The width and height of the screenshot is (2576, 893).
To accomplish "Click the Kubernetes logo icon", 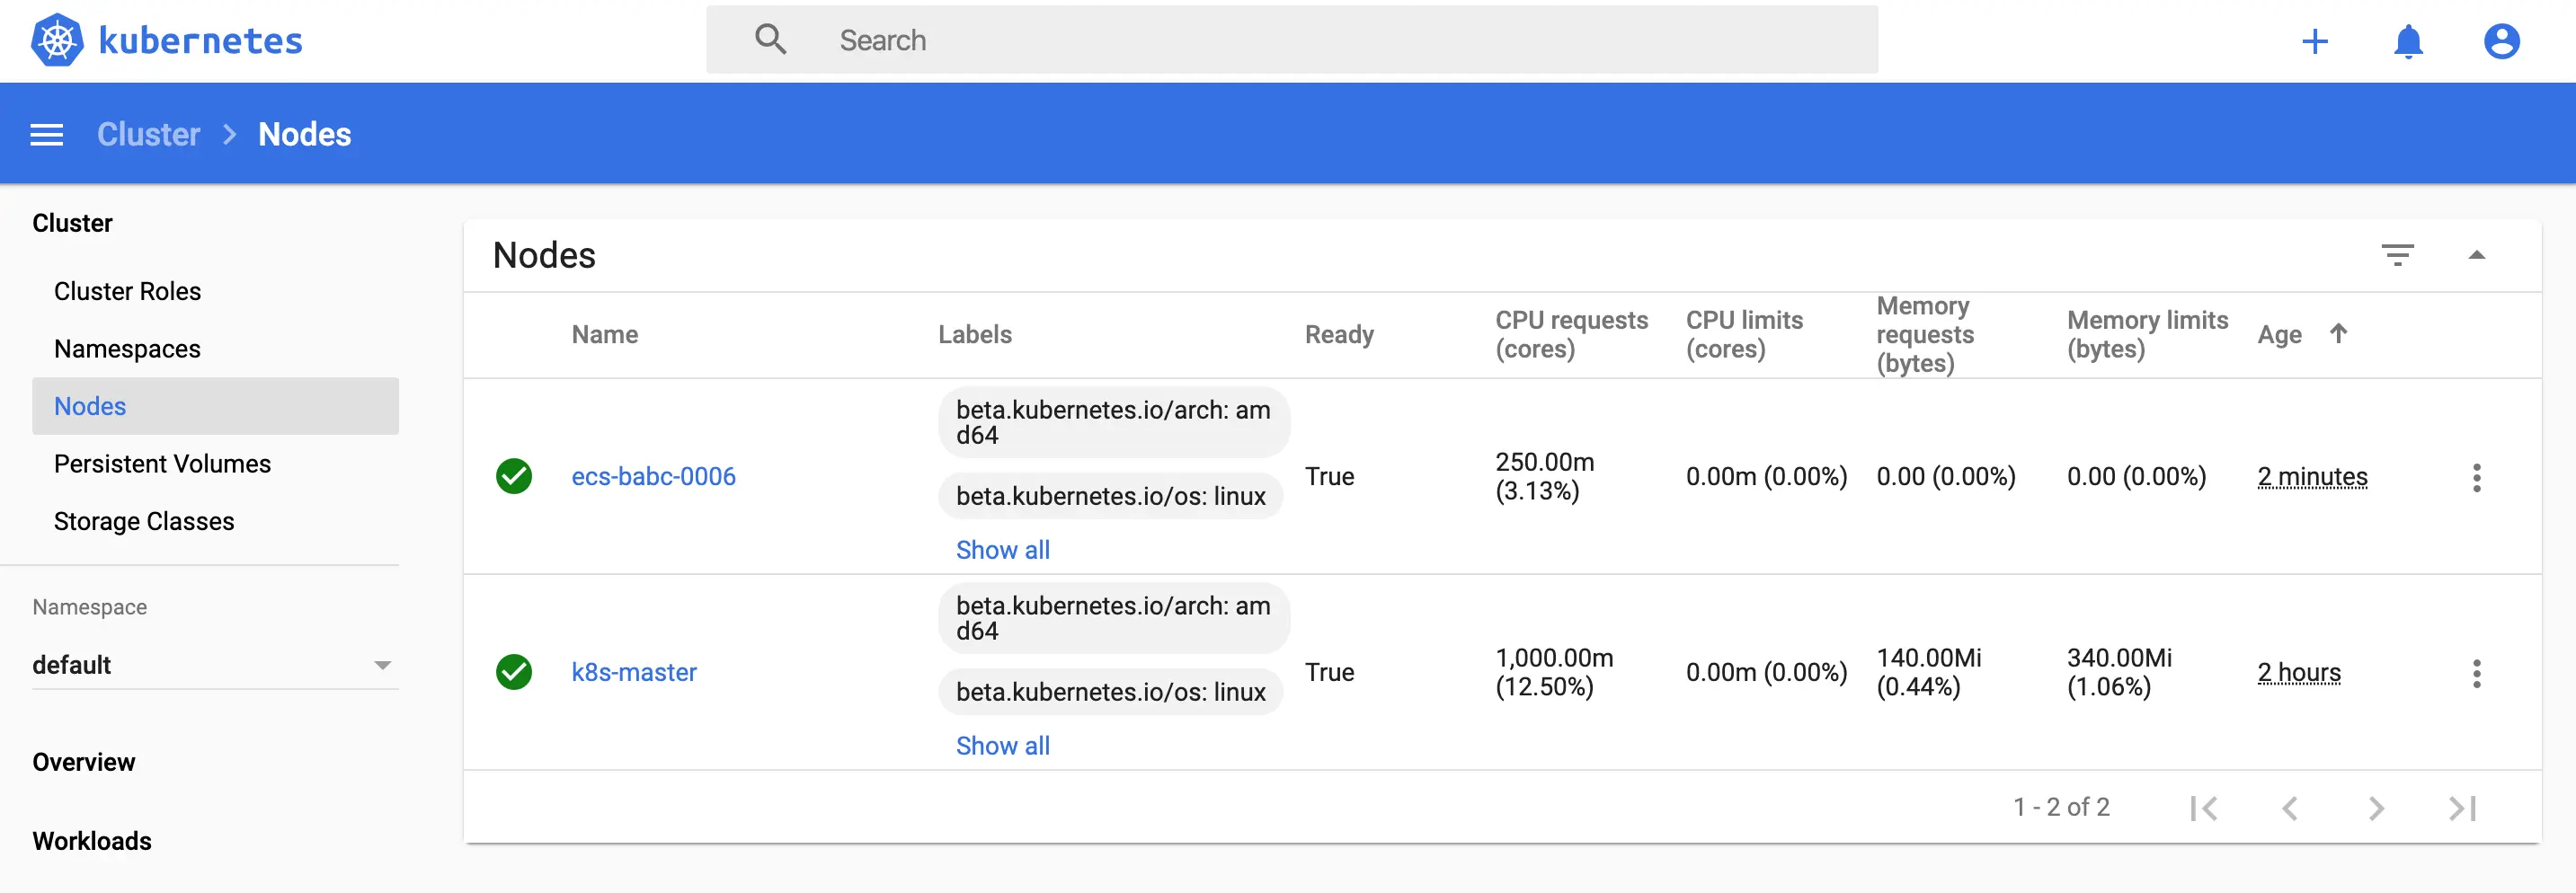I will pos(57,41).
